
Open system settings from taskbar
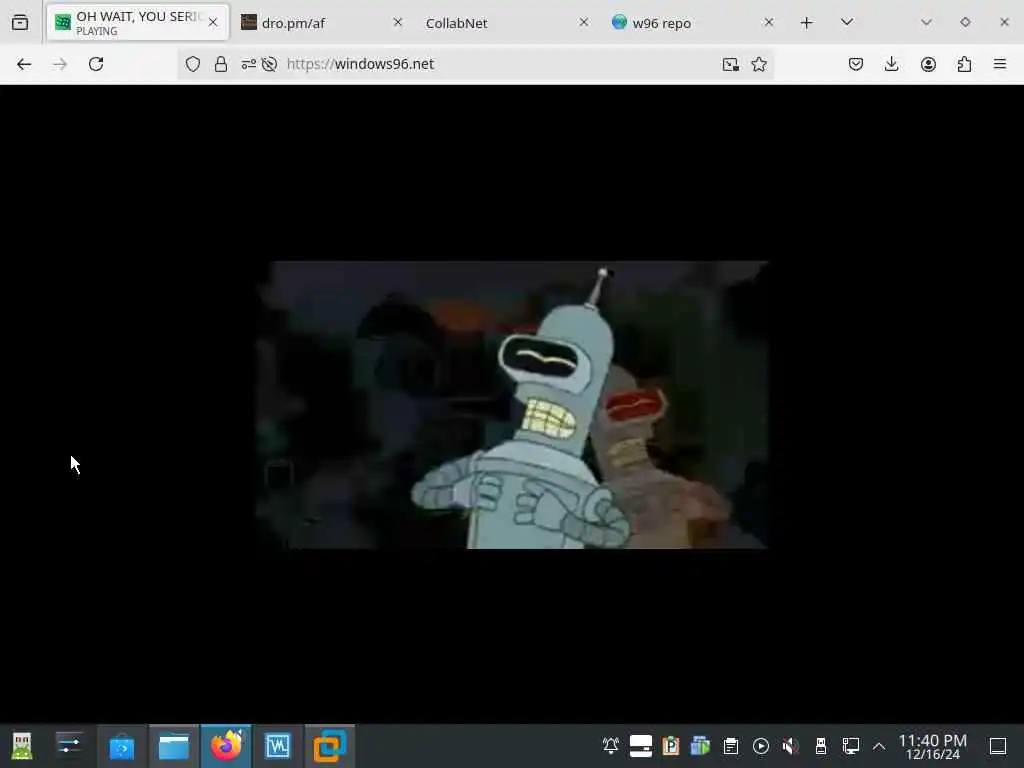pos(69,746)
